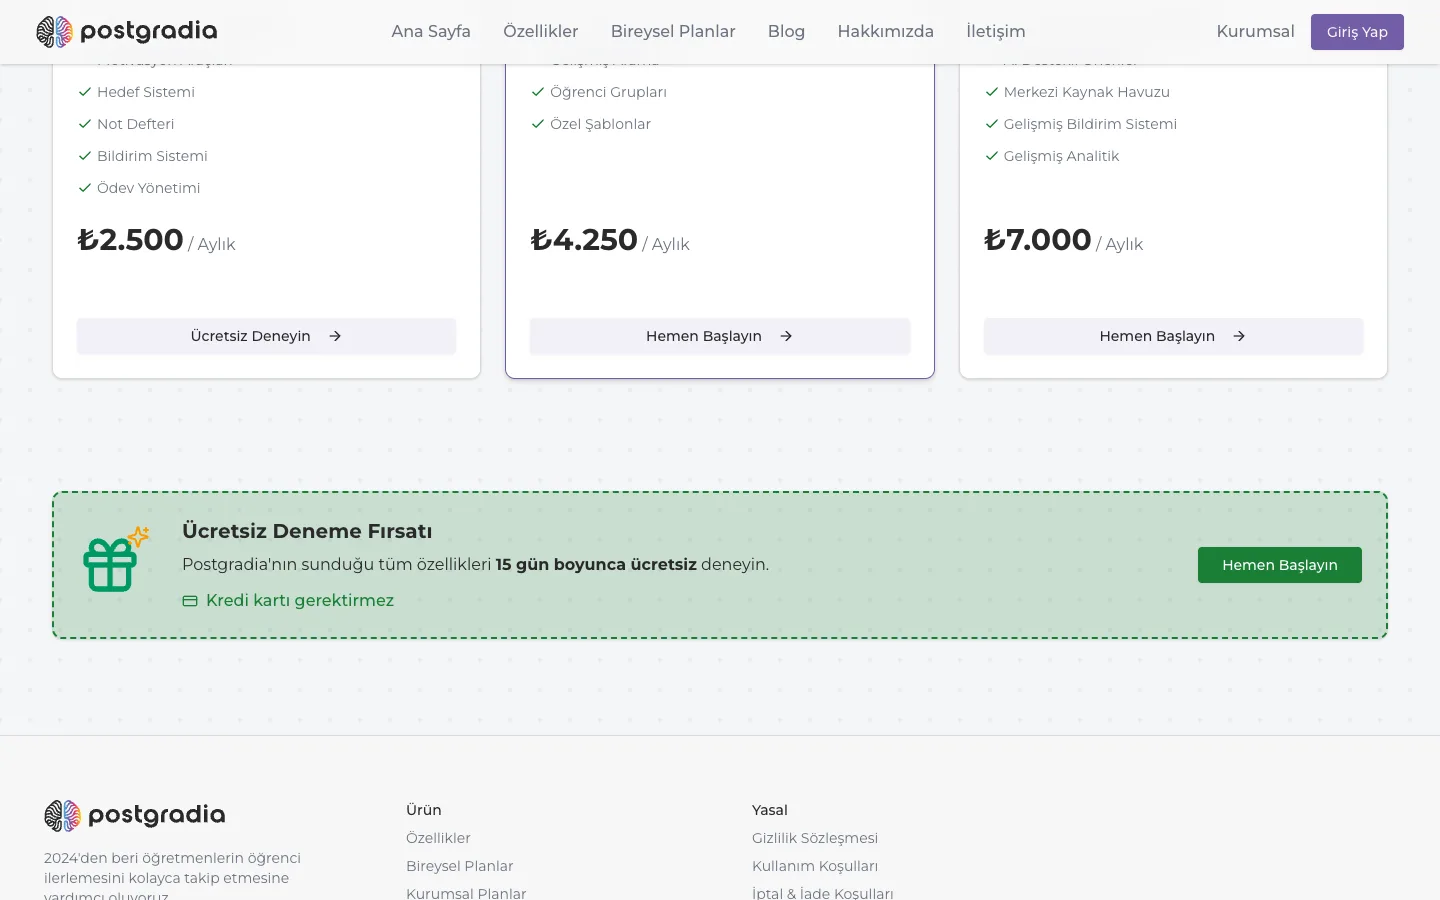The height and width of the screenshot is (900, 1440).
Task: Click checkmark next to Hedef Sistemi
Action: click(85, 92)
